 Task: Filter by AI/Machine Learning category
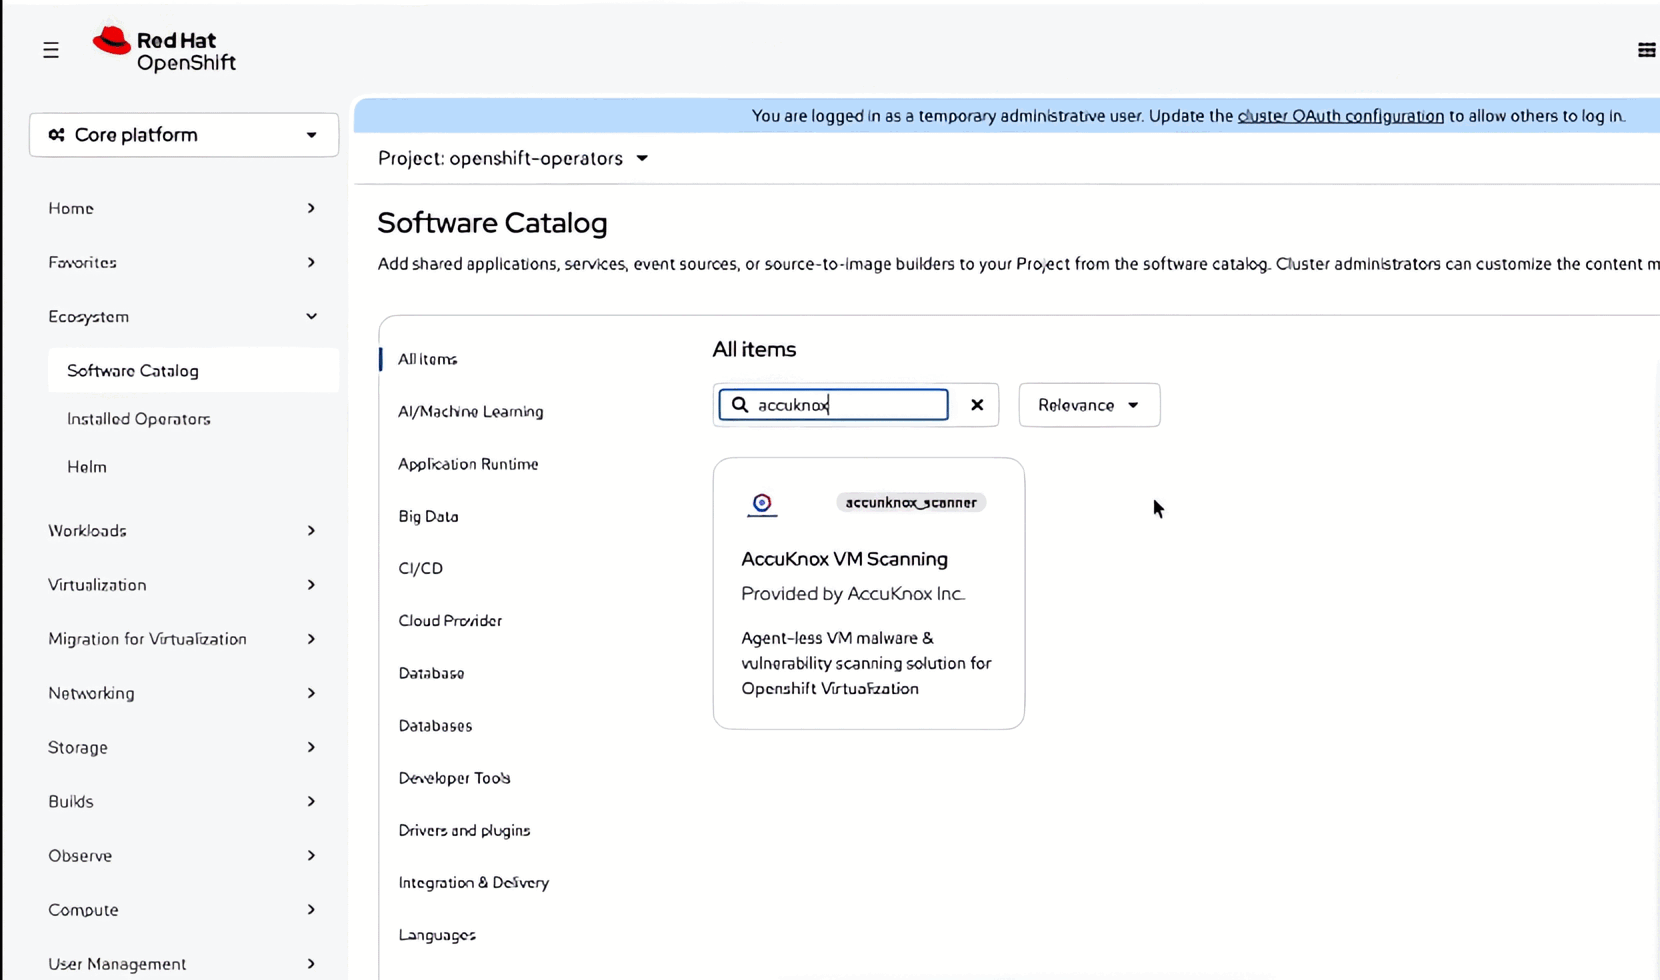point(471,411)
